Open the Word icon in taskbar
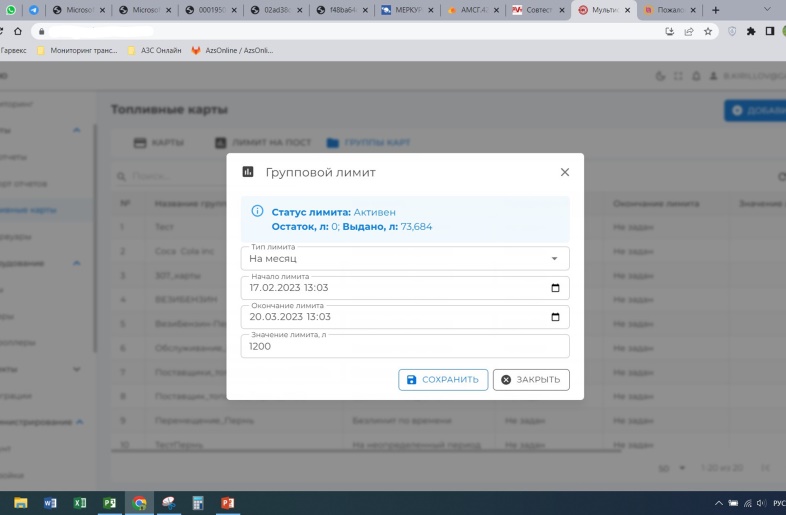786x515 pixels. coord(50,503)
